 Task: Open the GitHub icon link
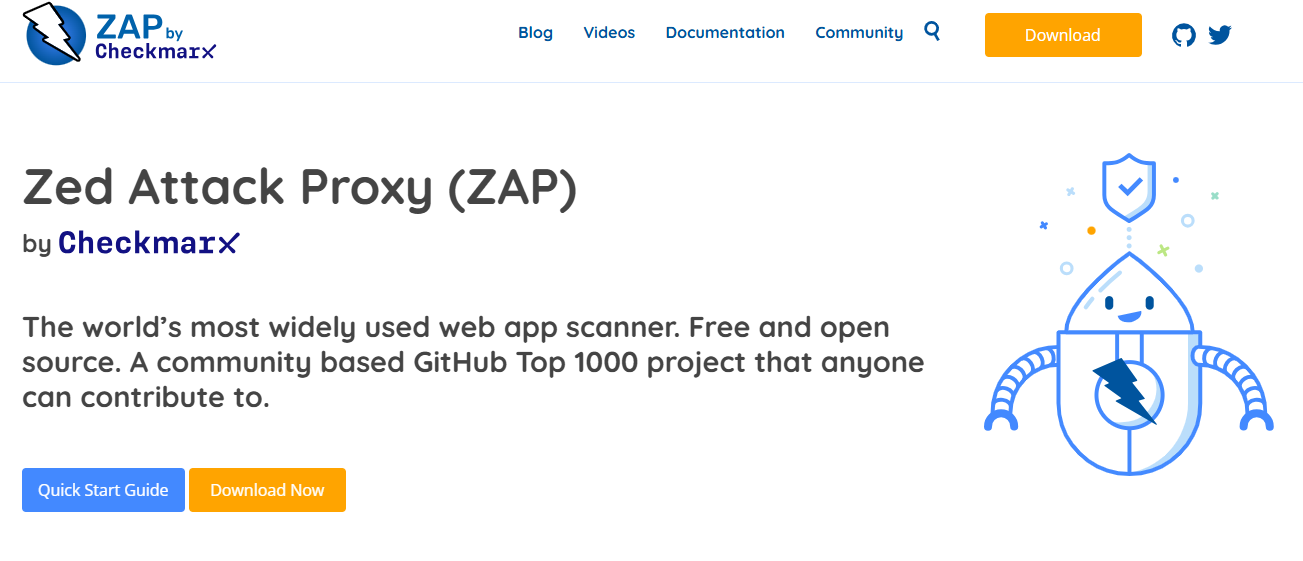(x=1184, y=35)
